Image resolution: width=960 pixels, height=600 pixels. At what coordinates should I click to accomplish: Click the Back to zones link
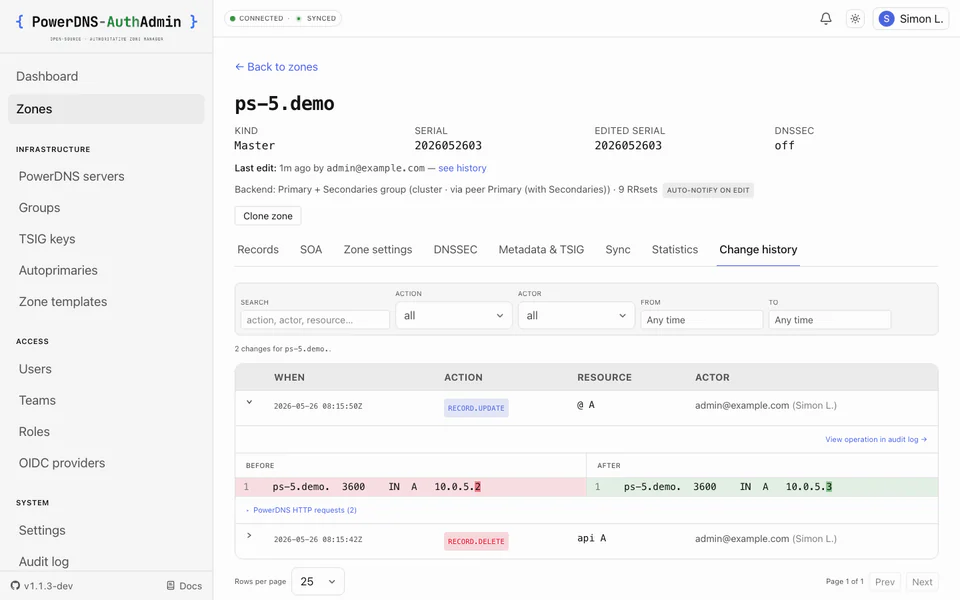point(276,67)
